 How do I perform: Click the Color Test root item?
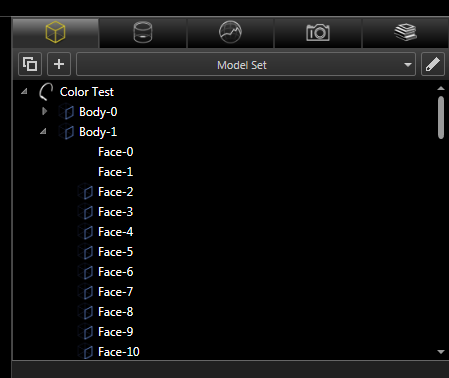click(87, 92)
